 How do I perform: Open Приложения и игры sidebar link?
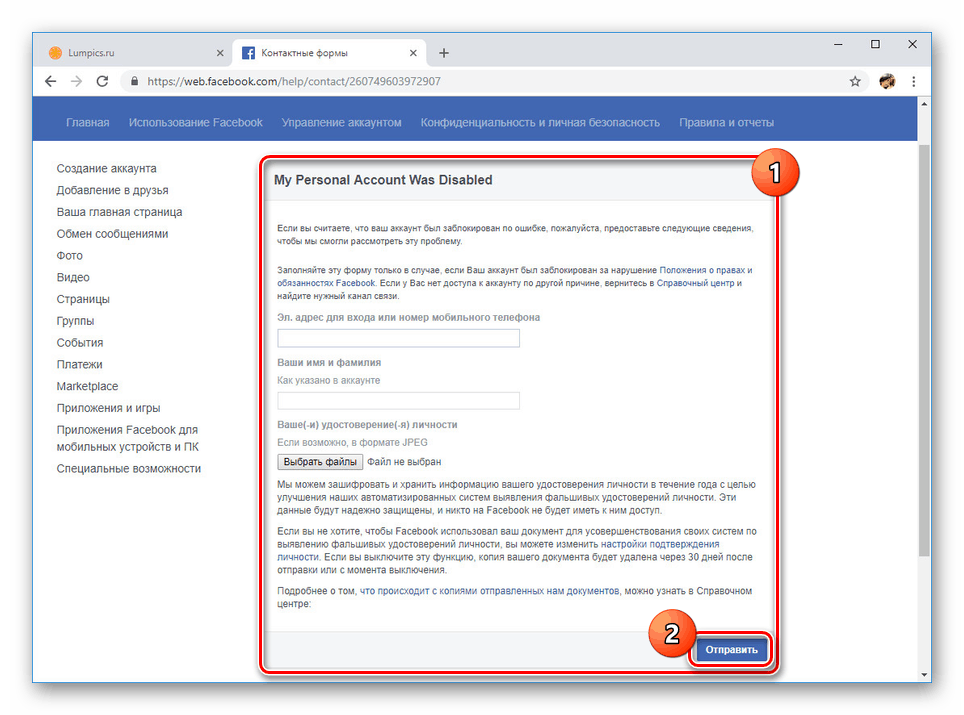[x=108, y=408]
